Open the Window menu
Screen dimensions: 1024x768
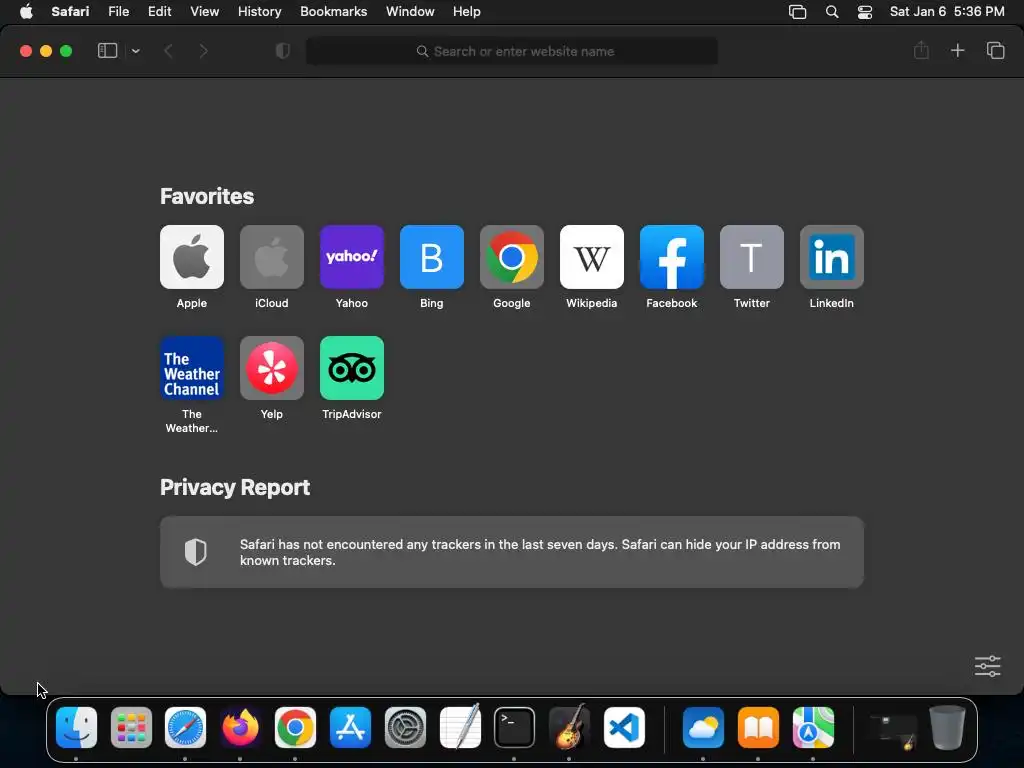(410, 12)
